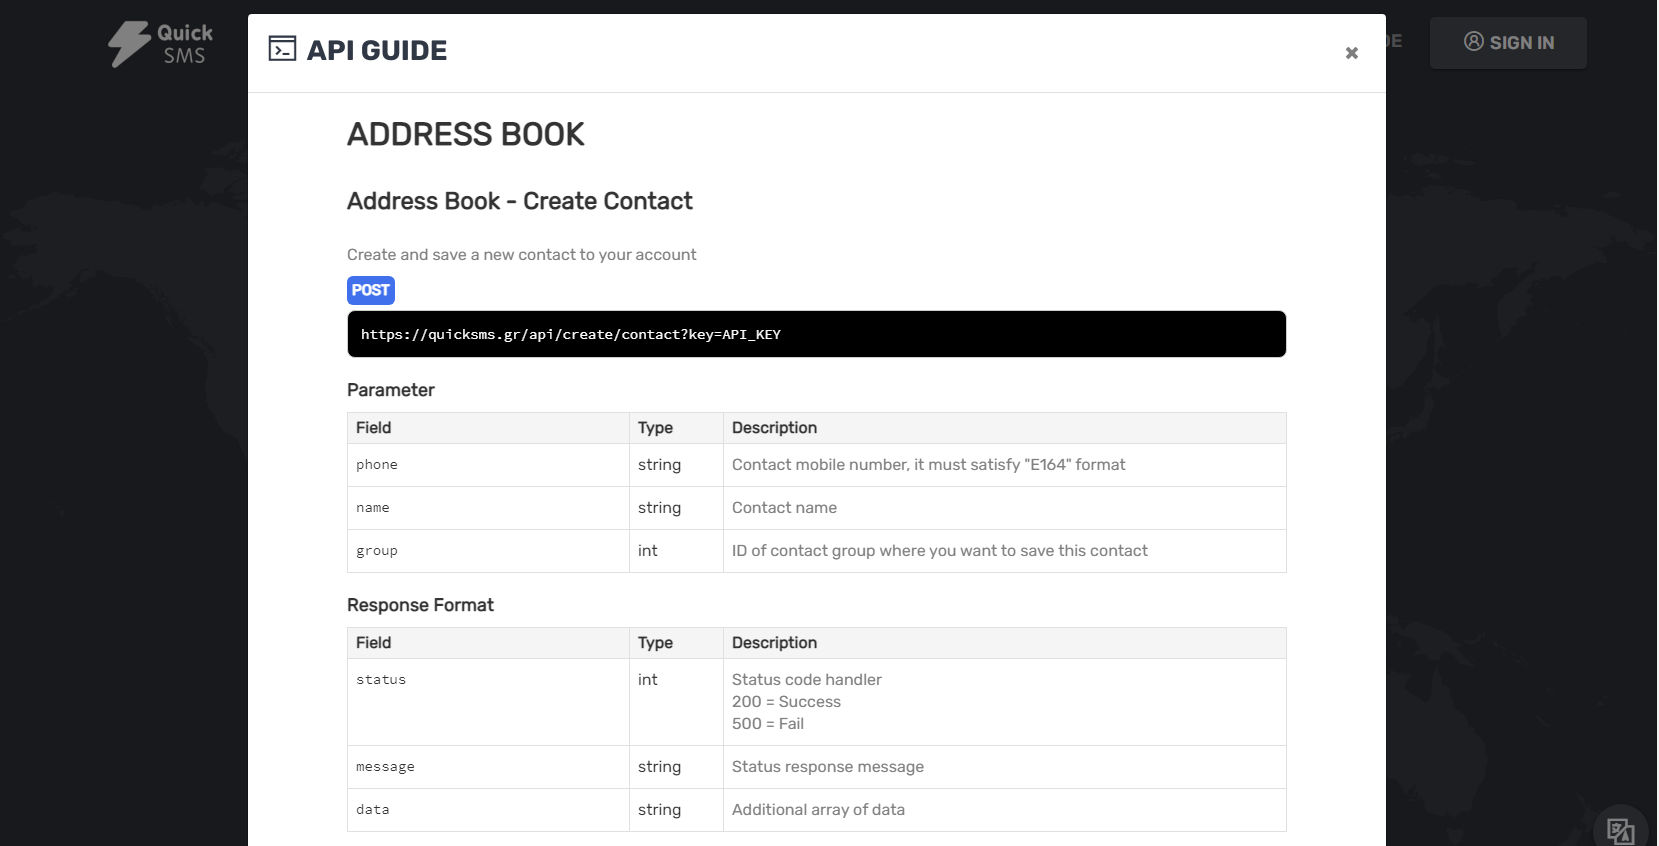Select 'Address Book - Create Contact' heading
Viewport: 1659px width, 846px height.
pyautogui.click(x=519, y=201)
